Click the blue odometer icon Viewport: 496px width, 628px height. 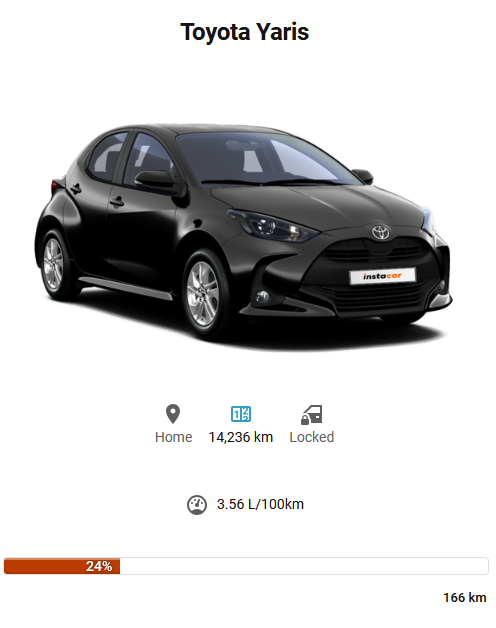pos(241,414)
